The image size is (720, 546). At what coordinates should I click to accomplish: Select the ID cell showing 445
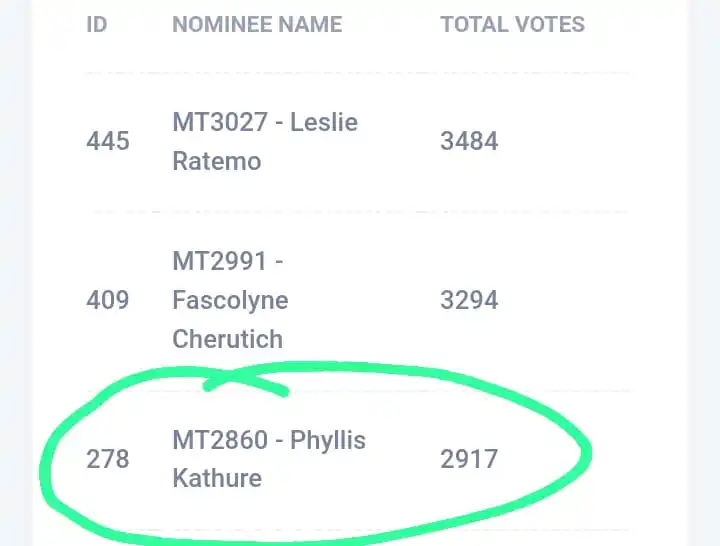point(108,141)
